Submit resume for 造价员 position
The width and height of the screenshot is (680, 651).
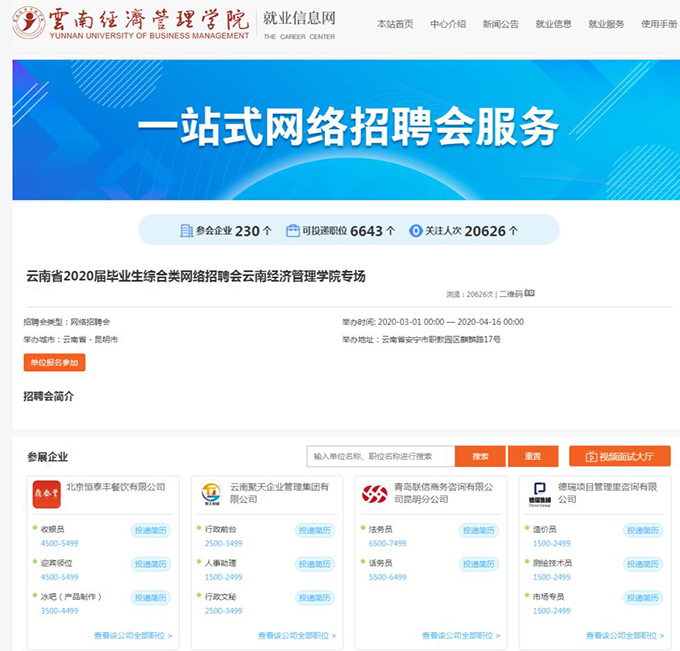(x=642, y=530)
